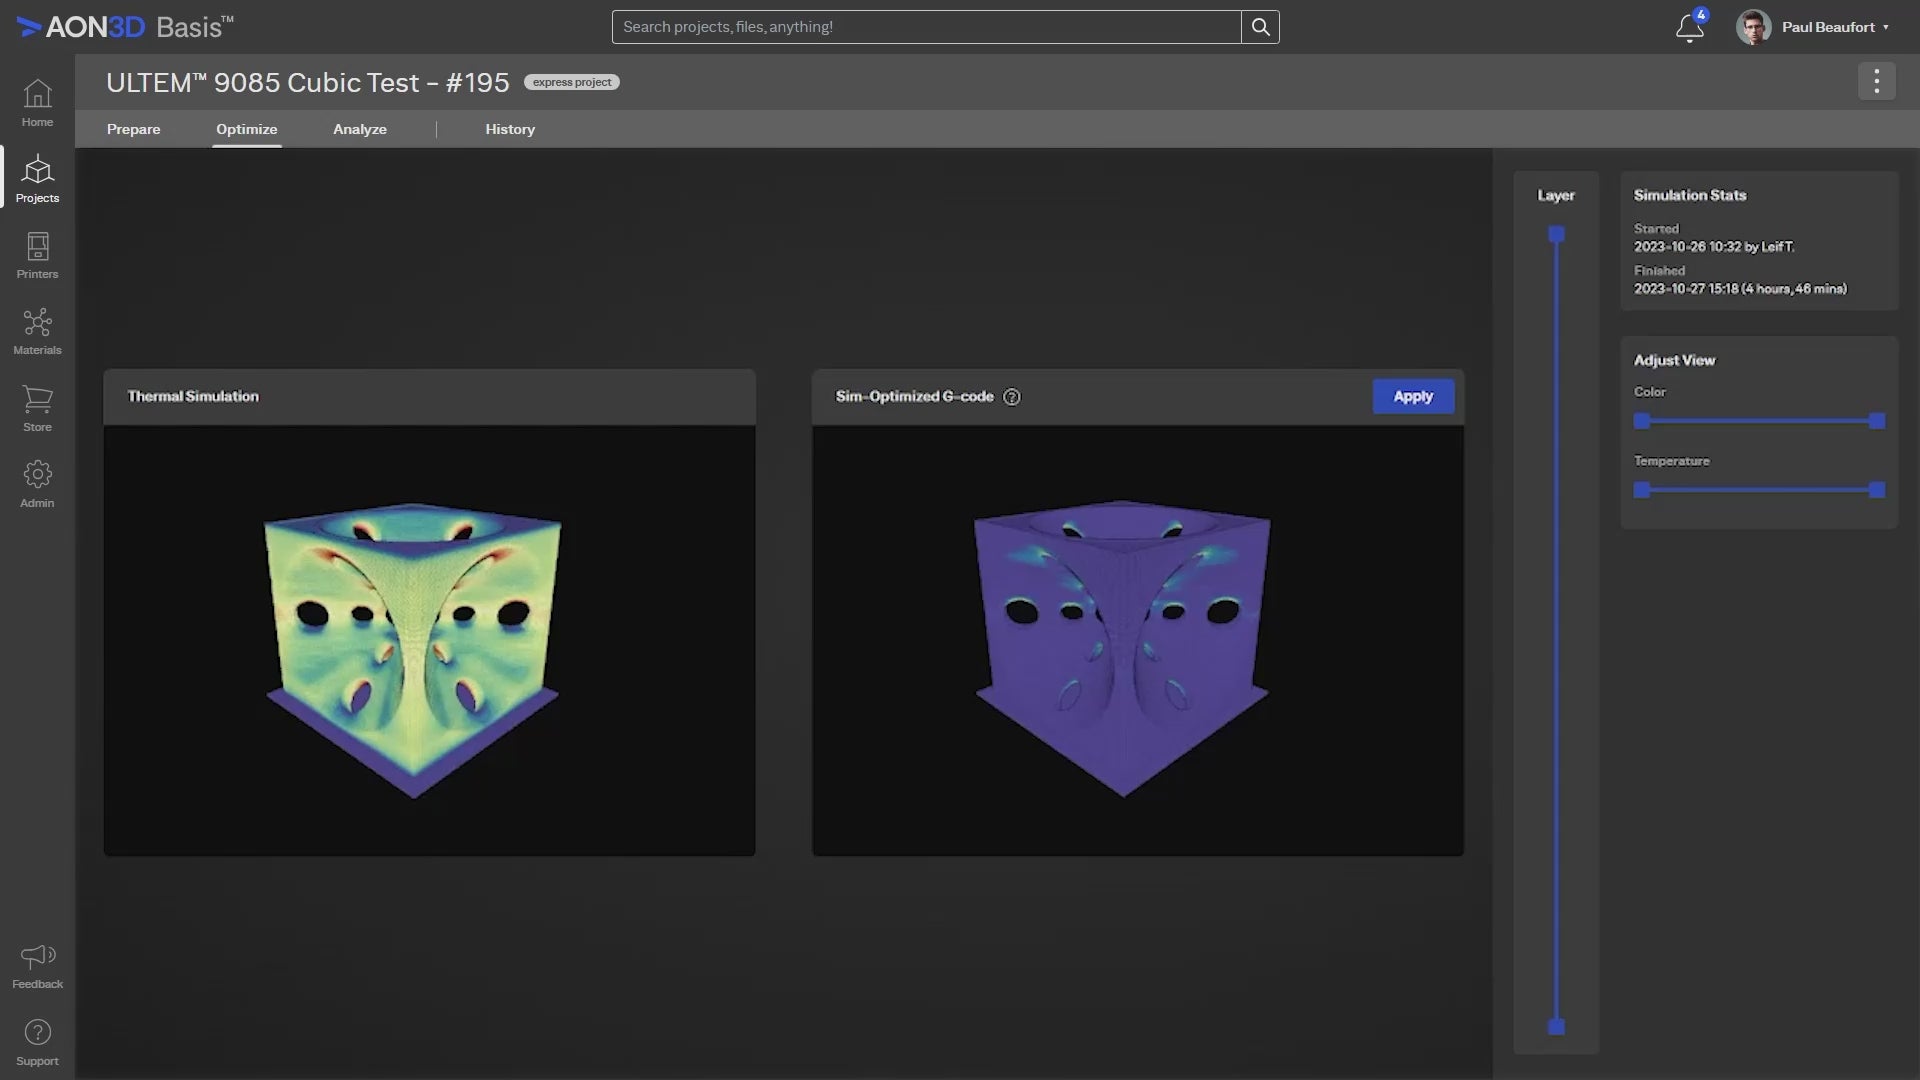Viewport: 1920px width, 1080px height.
Task: Click the Thermal Simulation panel title
Action: [193, 396]
